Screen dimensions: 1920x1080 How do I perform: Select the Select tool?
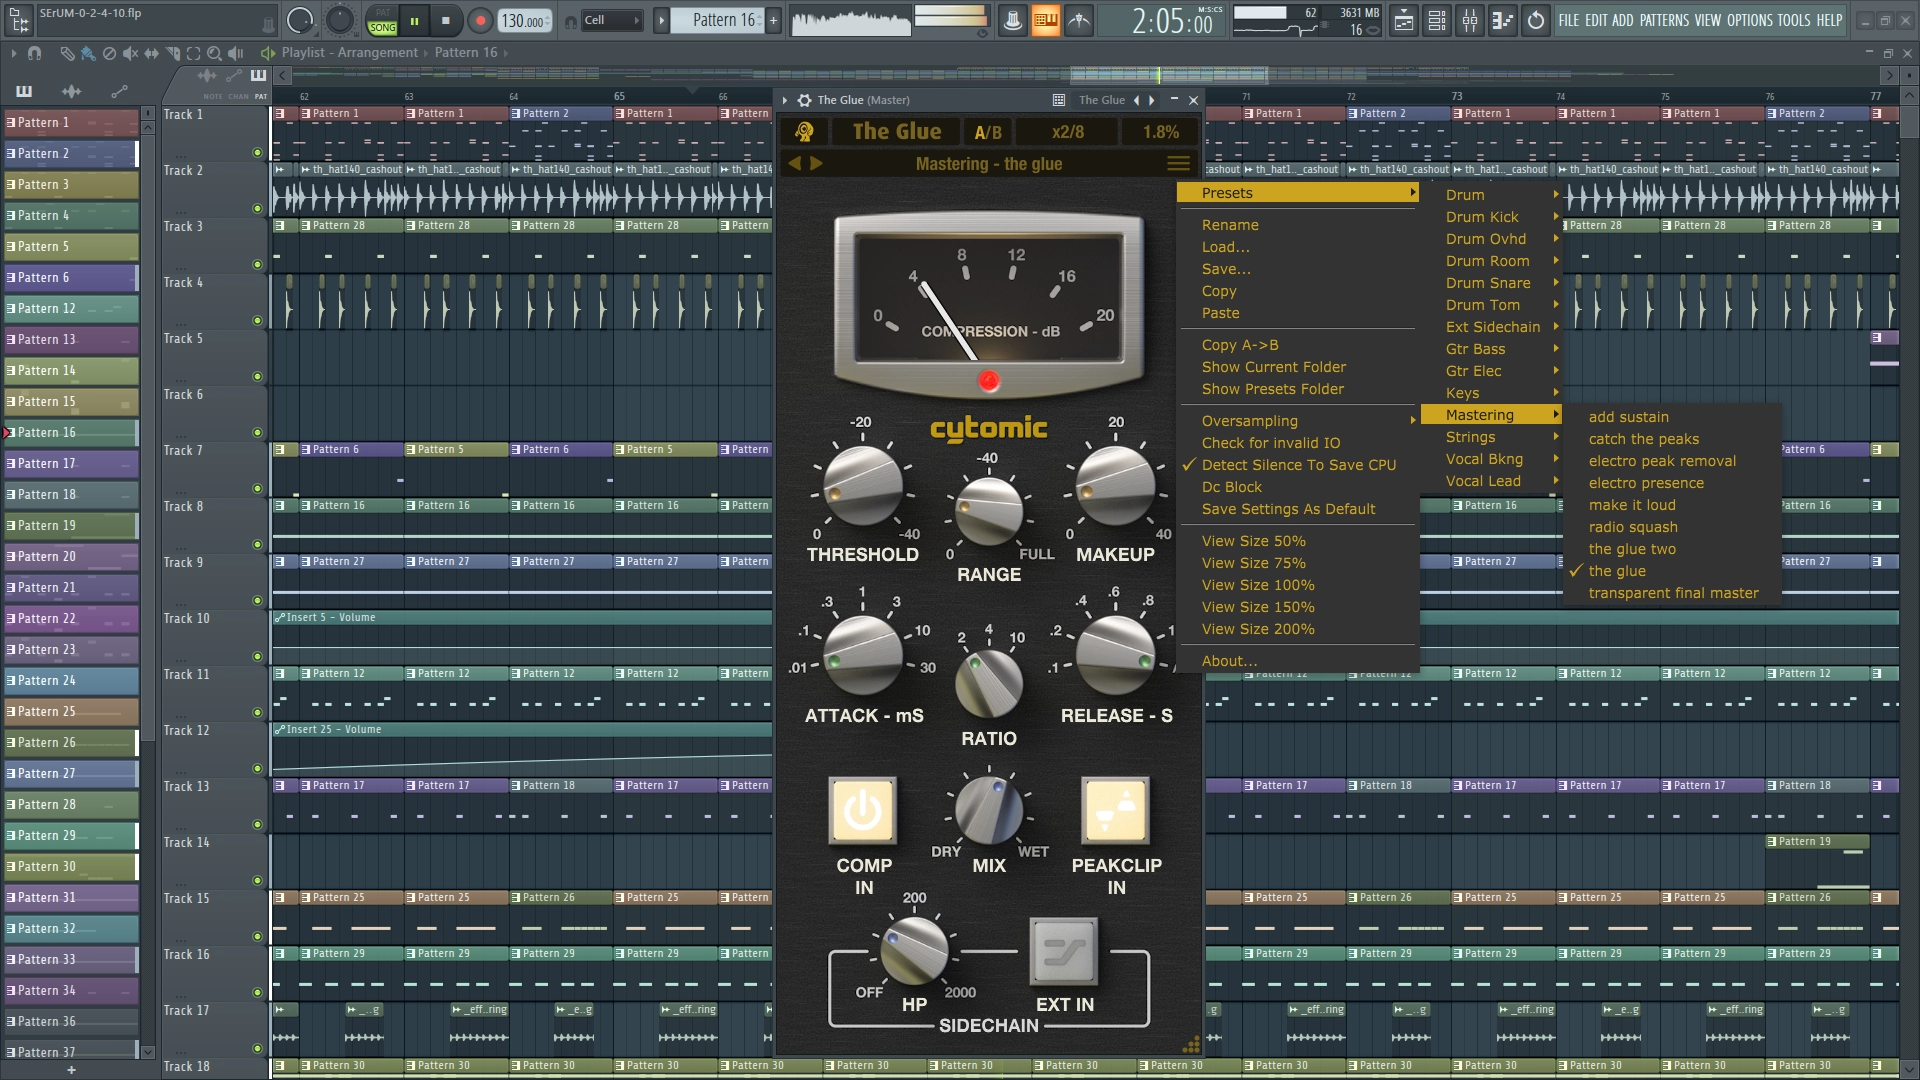click(194, 53)
